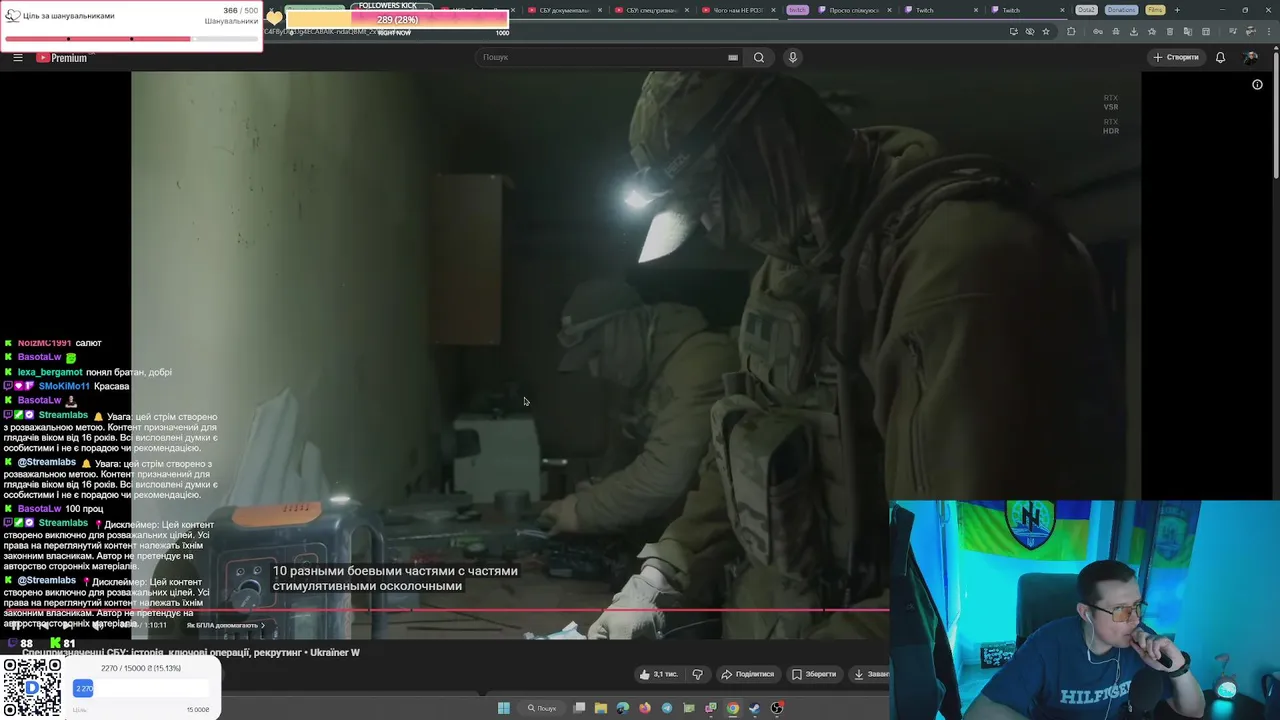
Task: Click the donation QR code
Action: [x=32, y=688]
